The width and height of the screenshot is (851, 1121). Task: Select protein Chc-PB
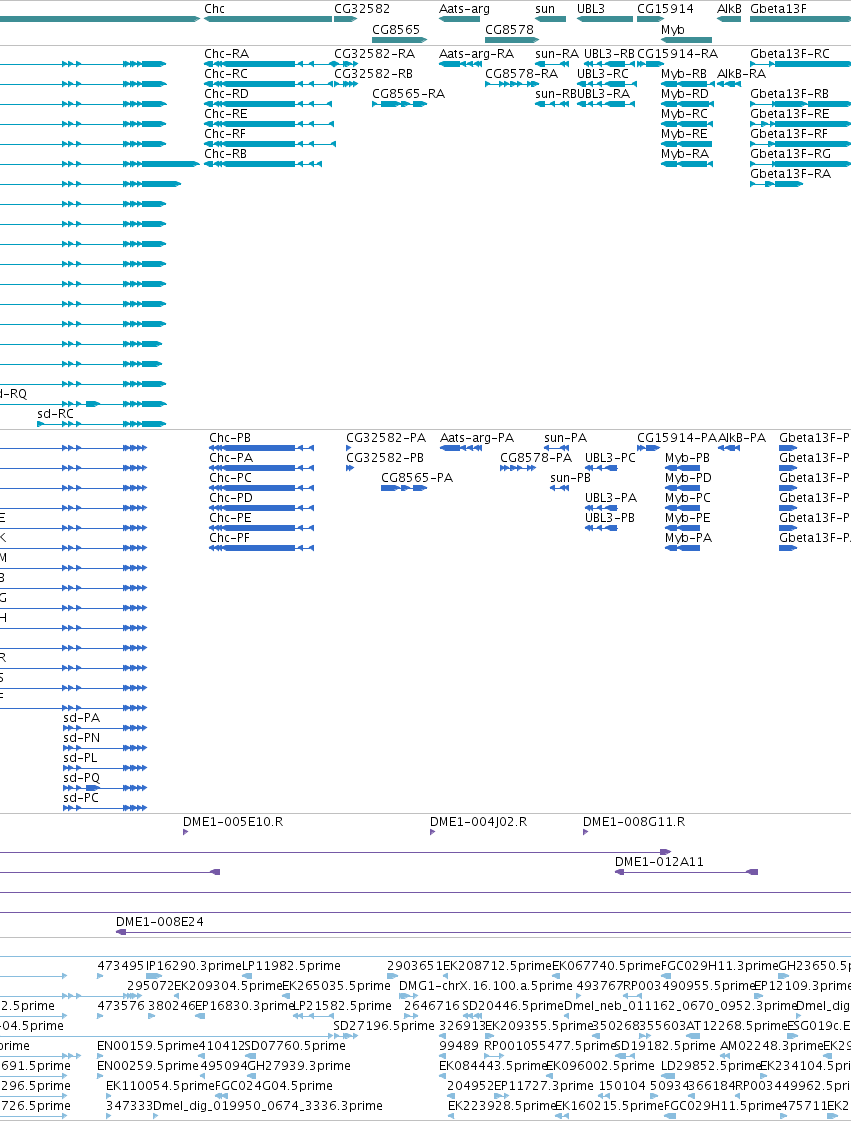pos(230,438)
